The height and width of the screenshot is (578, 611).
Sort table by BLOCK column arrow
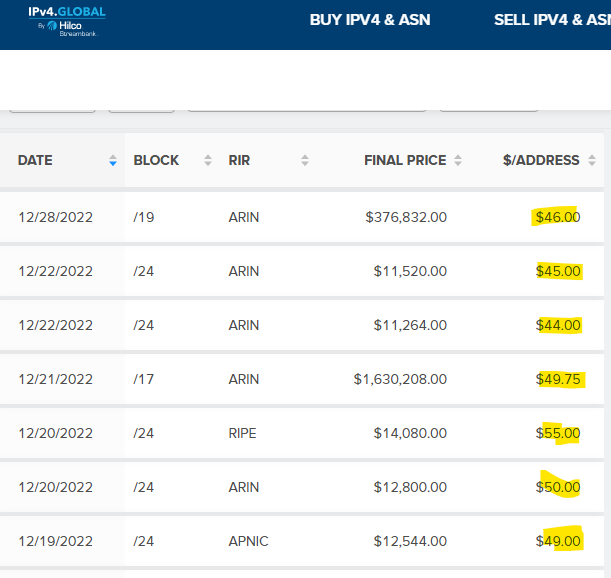click(208, 161)
